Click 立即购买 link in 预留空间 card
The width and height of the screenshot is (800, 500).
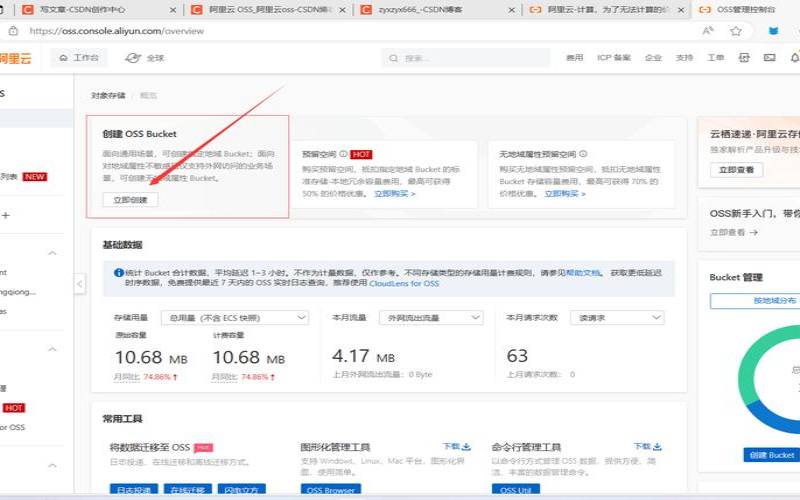click(394, 194)
